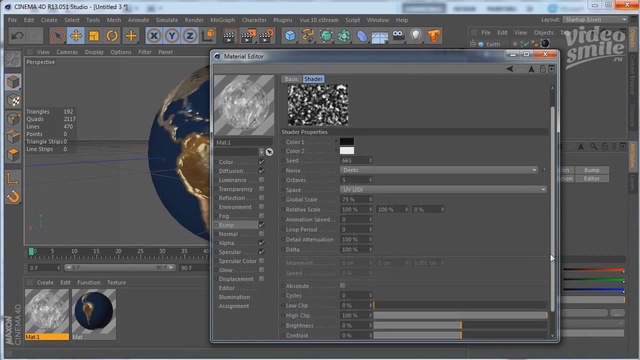Viewport: 640px width, 360px height.
Task: Click the Bump button in Attributes panel
Action: point(591,170)
